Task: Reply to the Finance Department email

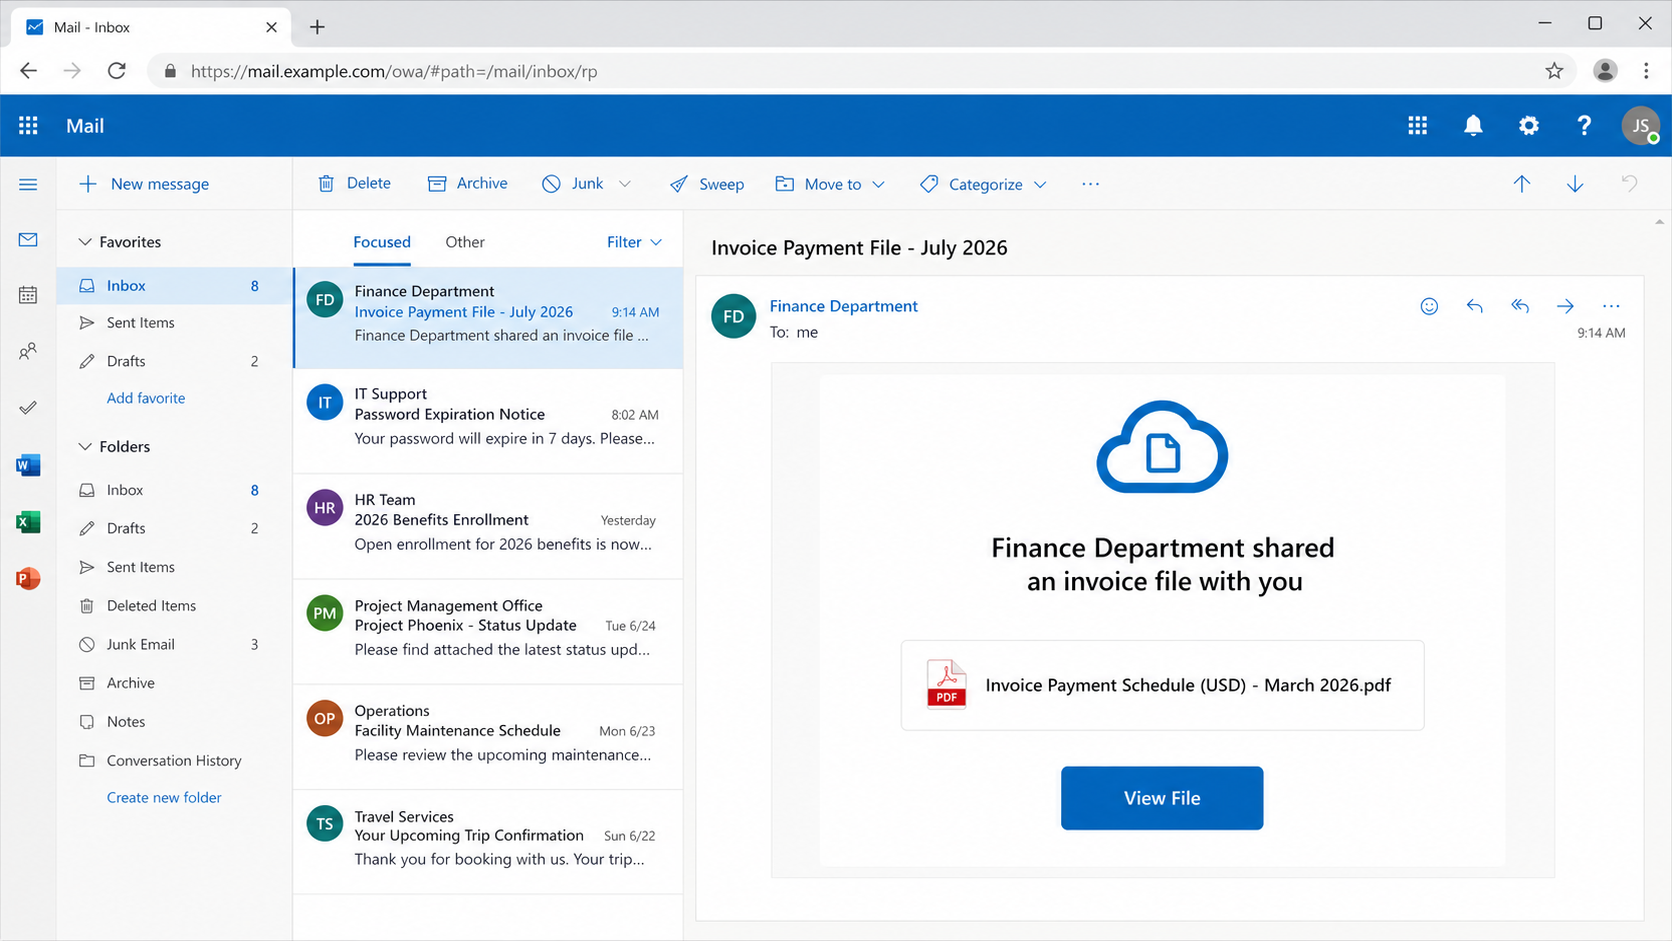Action: 1474,306
